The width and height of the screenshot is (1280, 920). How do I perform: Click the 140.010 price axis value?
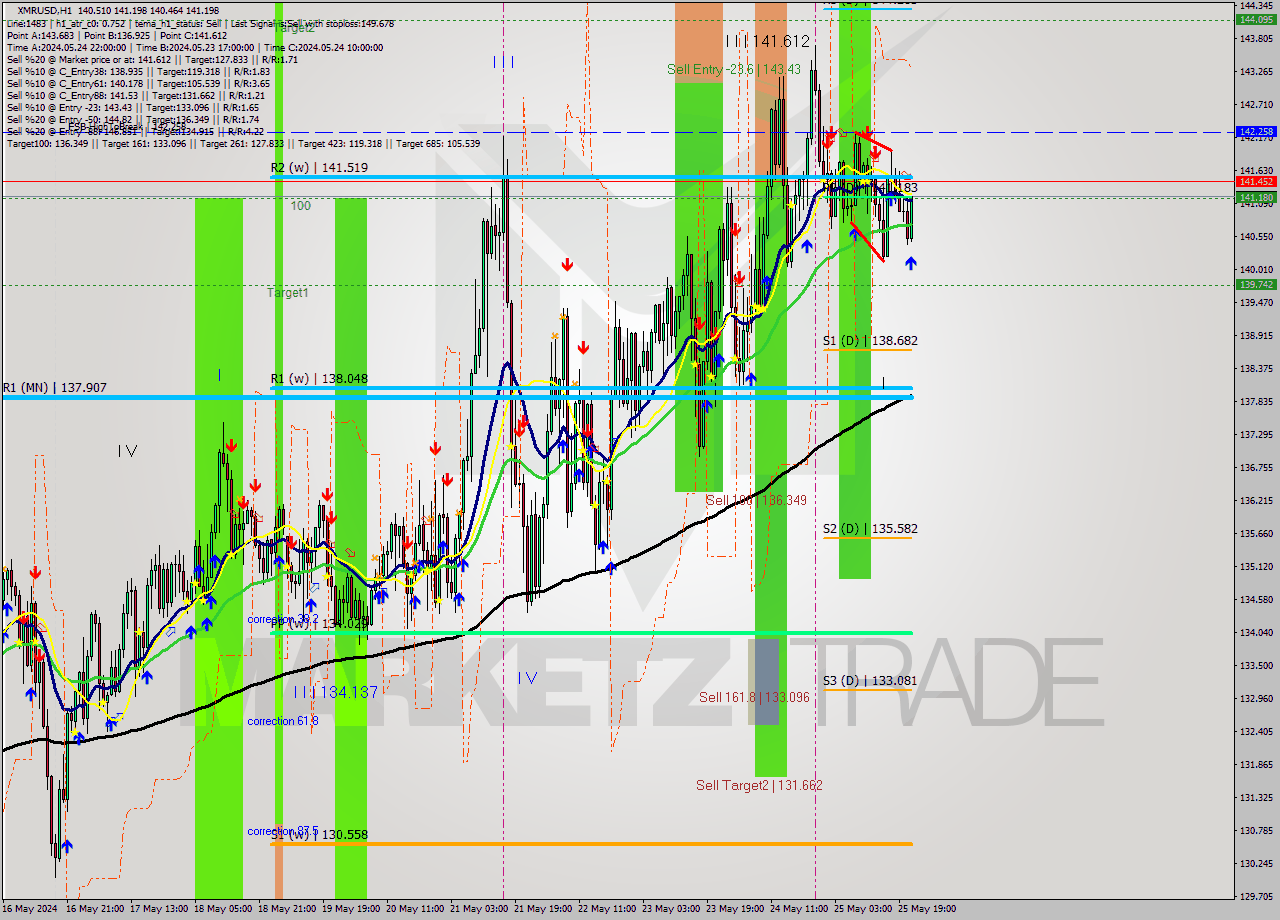coord(1256,269)
